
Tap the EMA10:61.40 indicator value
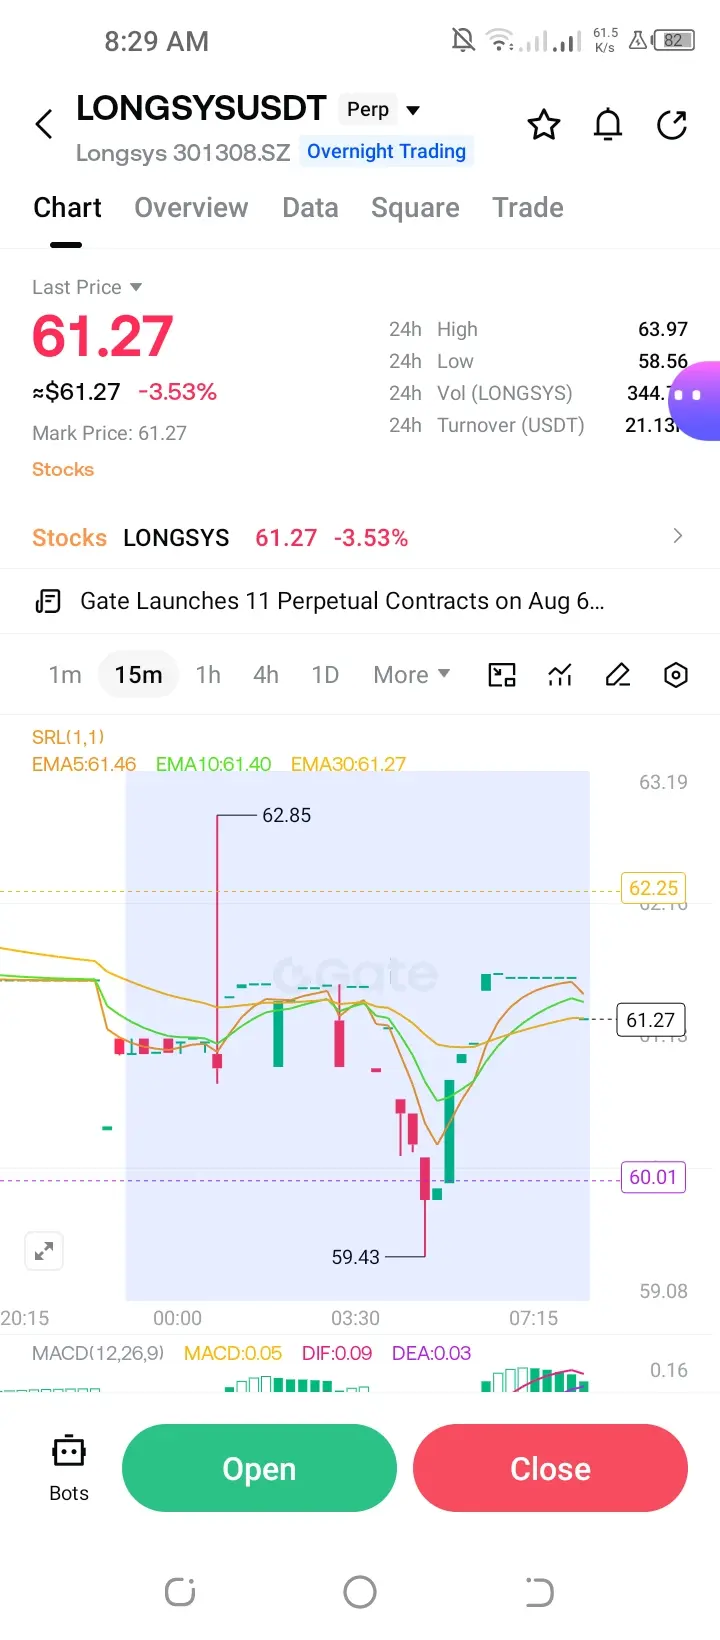point(213,764)
